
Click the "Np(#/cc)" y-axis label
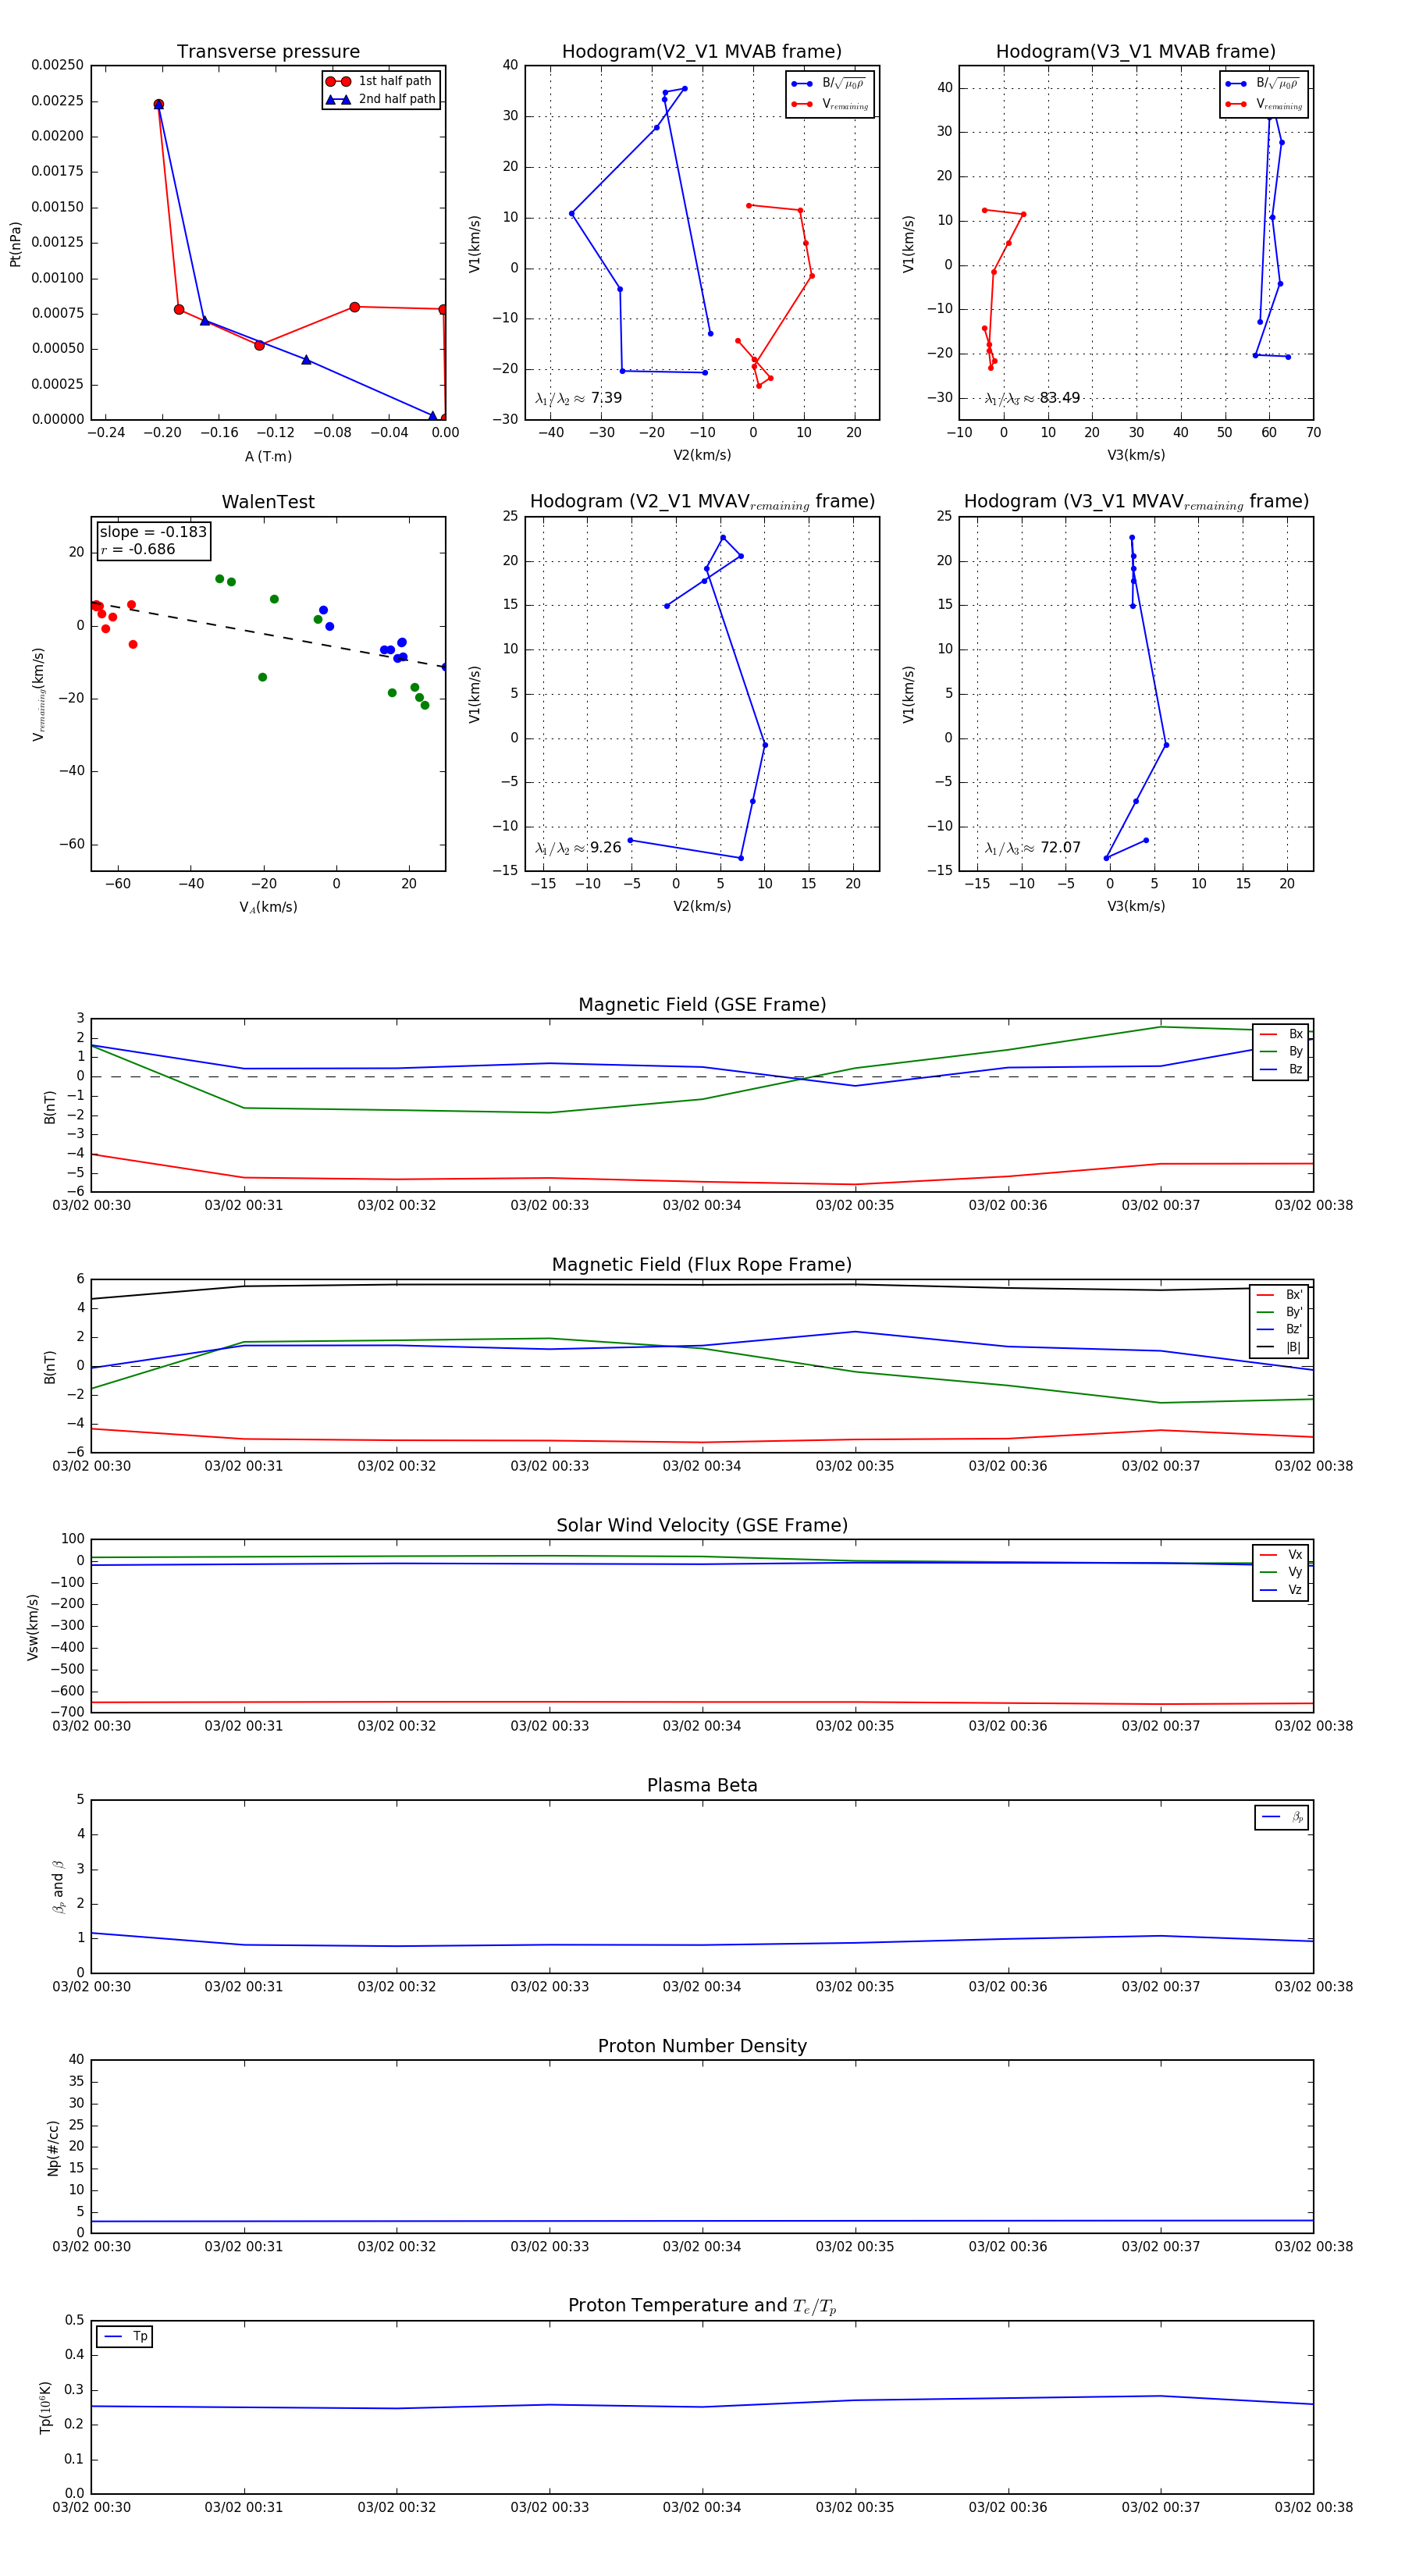53,2148
